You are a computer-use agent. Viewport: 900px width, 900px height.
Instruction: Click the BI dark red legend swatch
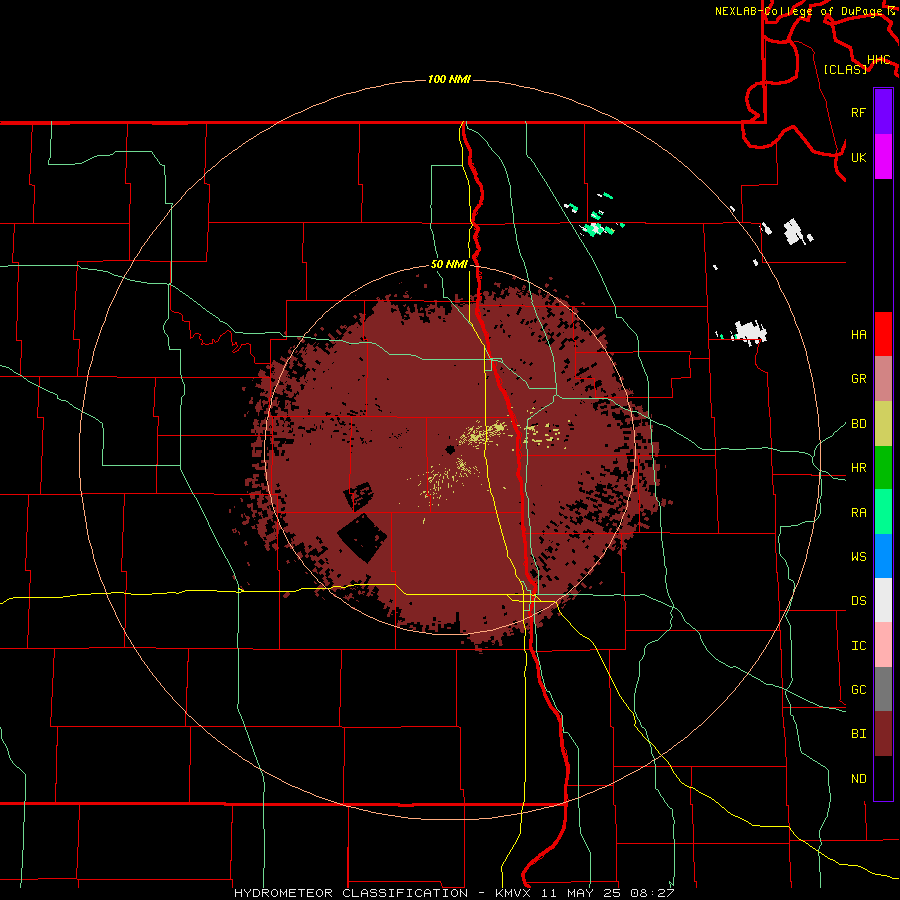[883, 734]
